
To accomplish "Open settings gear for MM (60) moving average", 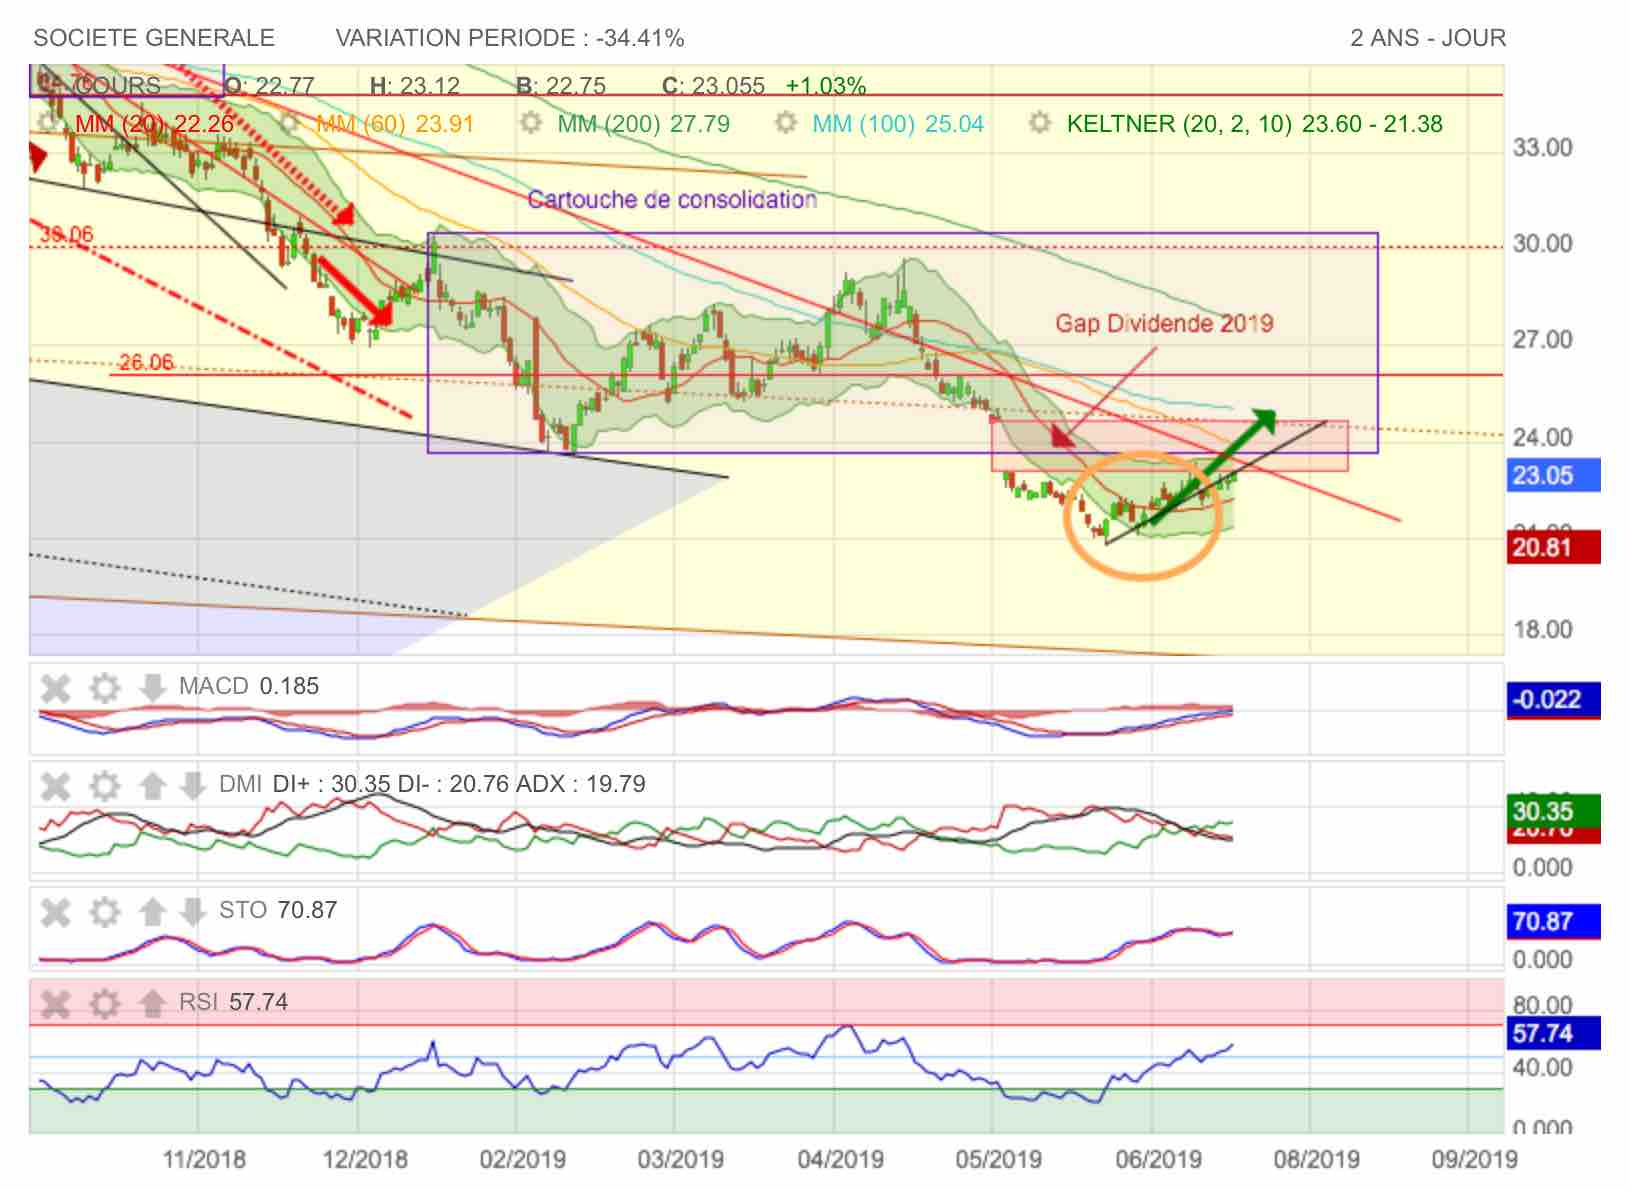I will [x=291, y=123].
